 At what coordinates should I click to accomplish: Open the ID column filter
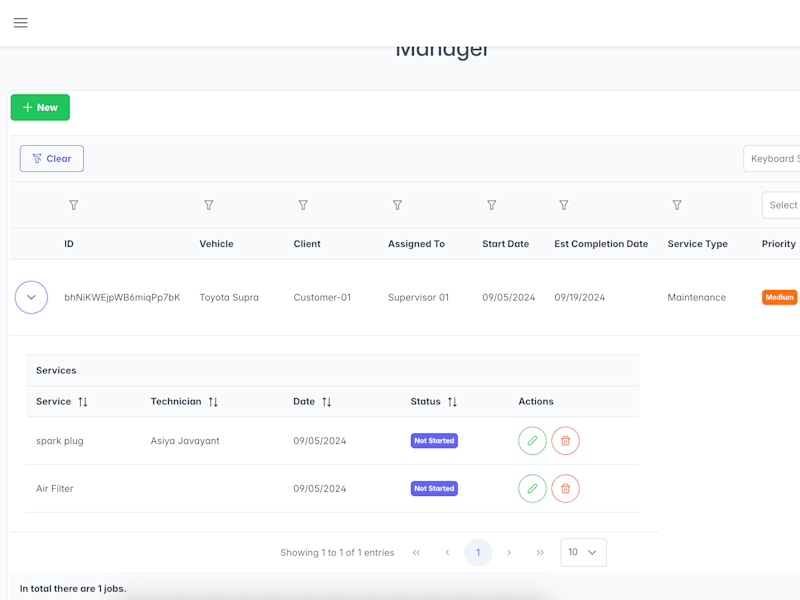[x=73, y=205]
